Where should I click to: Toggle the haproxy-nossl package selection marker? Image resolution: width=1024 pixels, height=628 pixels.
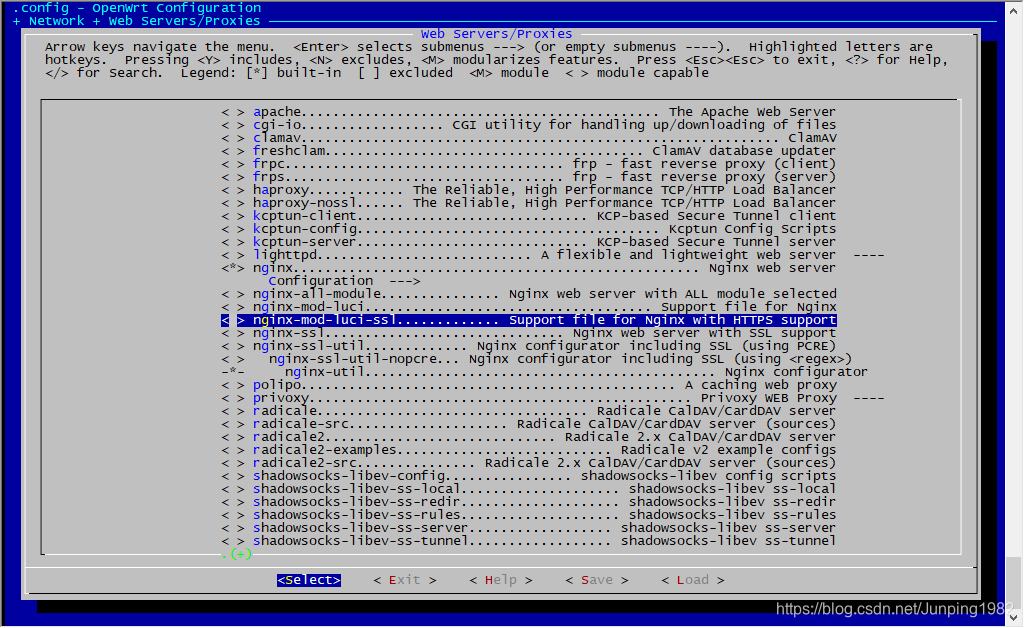tap(233, 203)
